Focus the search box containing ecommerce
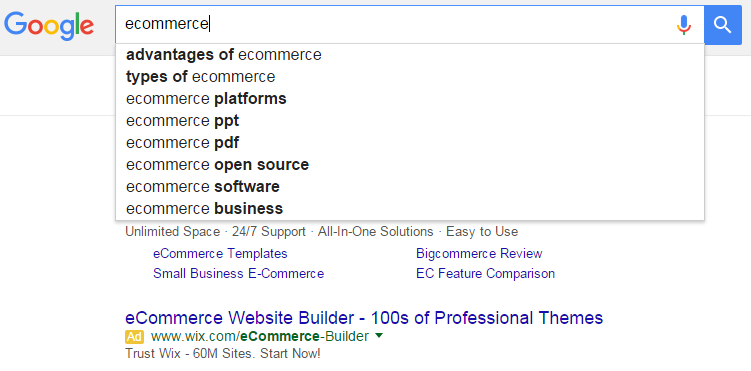 [x=393, y=24]
